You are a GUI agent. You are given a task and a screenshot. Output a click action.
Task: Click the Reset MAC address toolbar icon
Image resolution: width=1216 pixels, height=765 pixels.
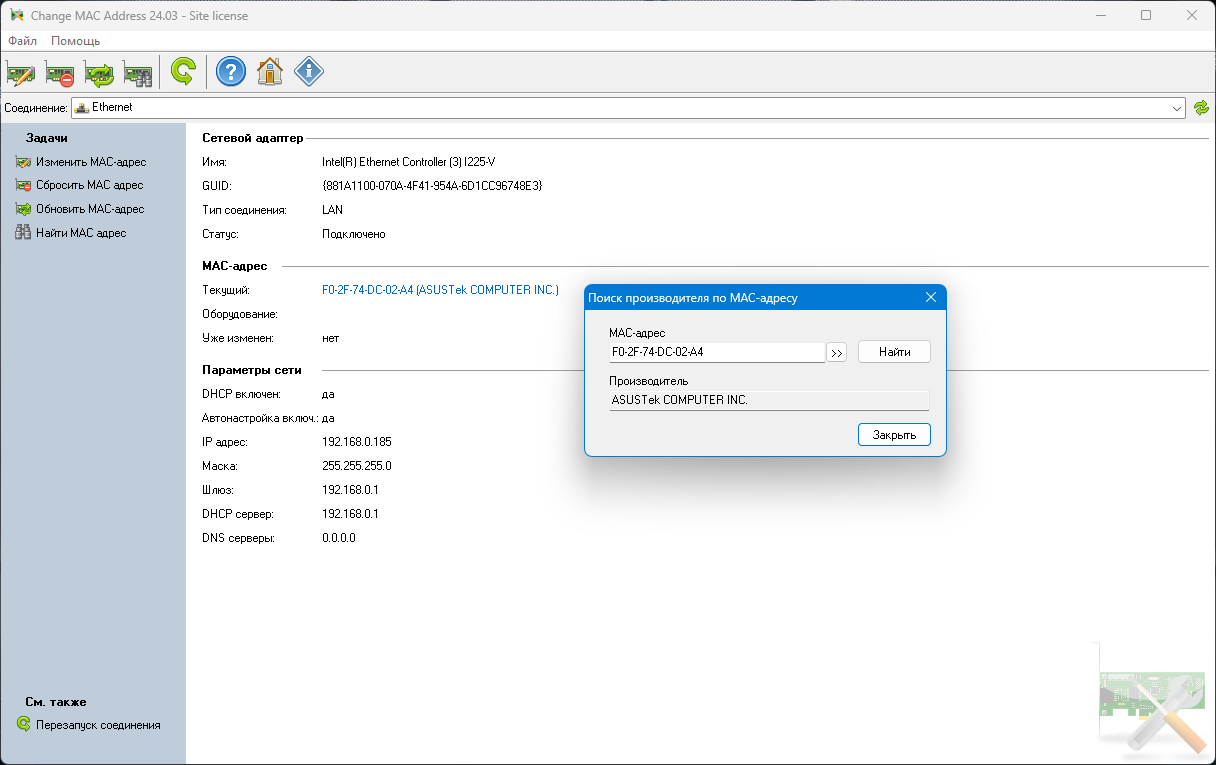tap(60, 72)
